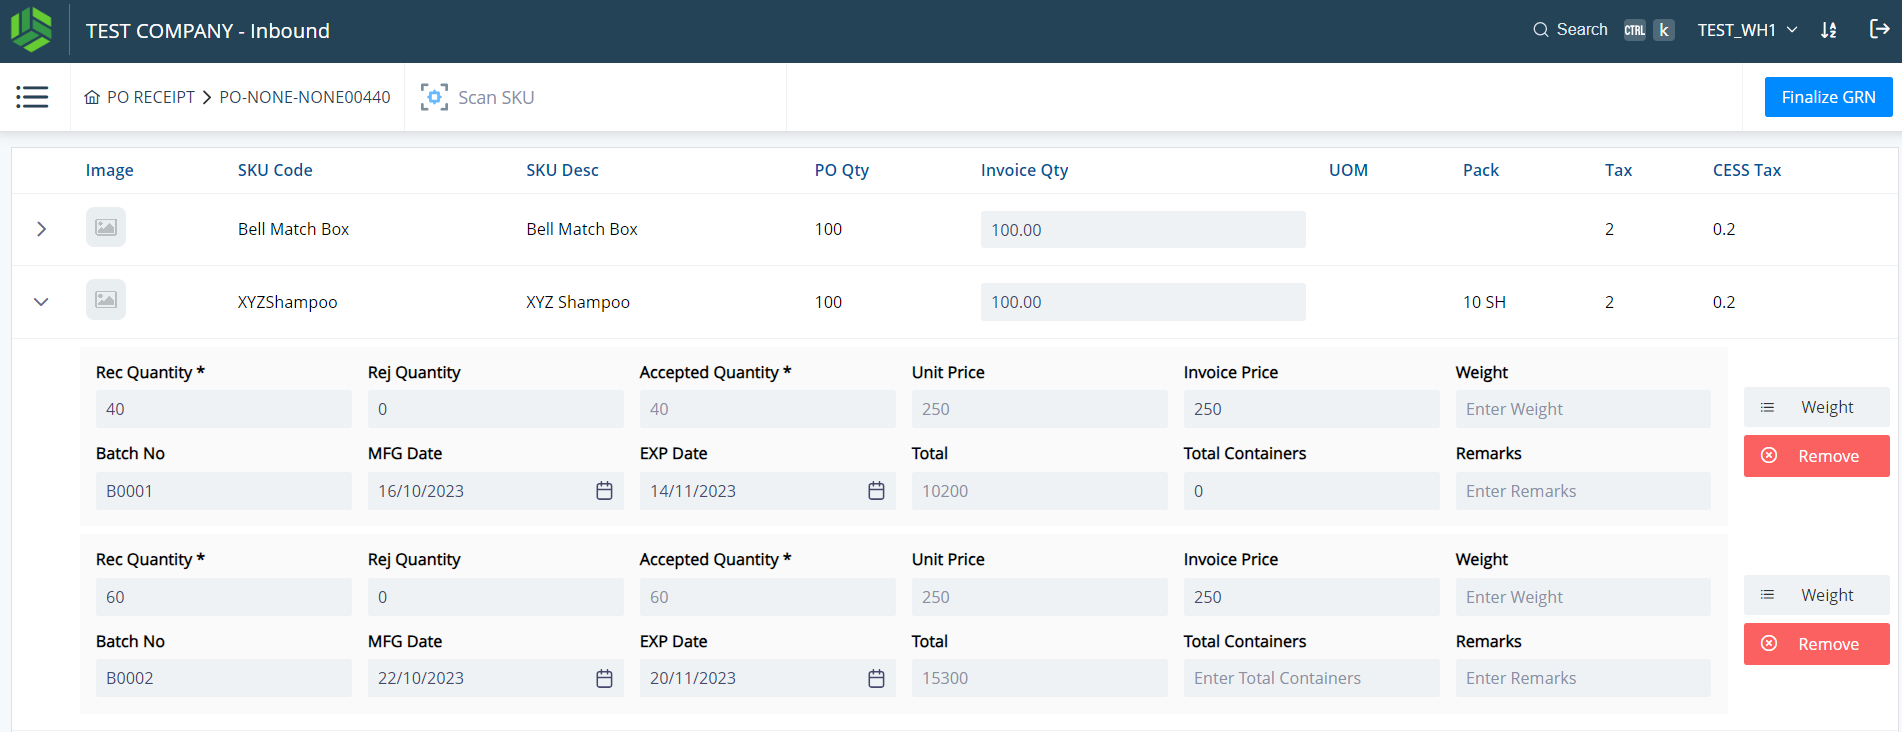Open MFG Date calendar for batch B0002
The image size is (1902, 732).
[604, 679]
